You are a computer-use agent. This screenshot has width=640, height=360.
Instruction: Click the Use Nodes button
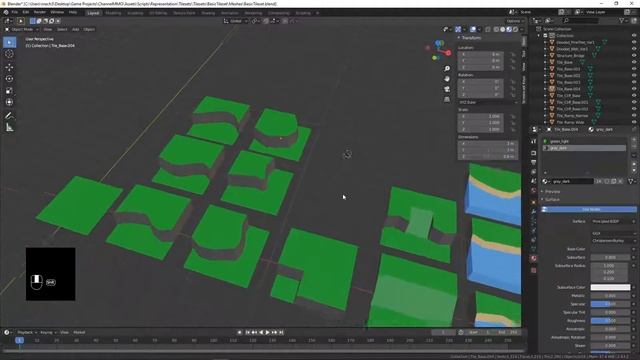tap(589, 209)
